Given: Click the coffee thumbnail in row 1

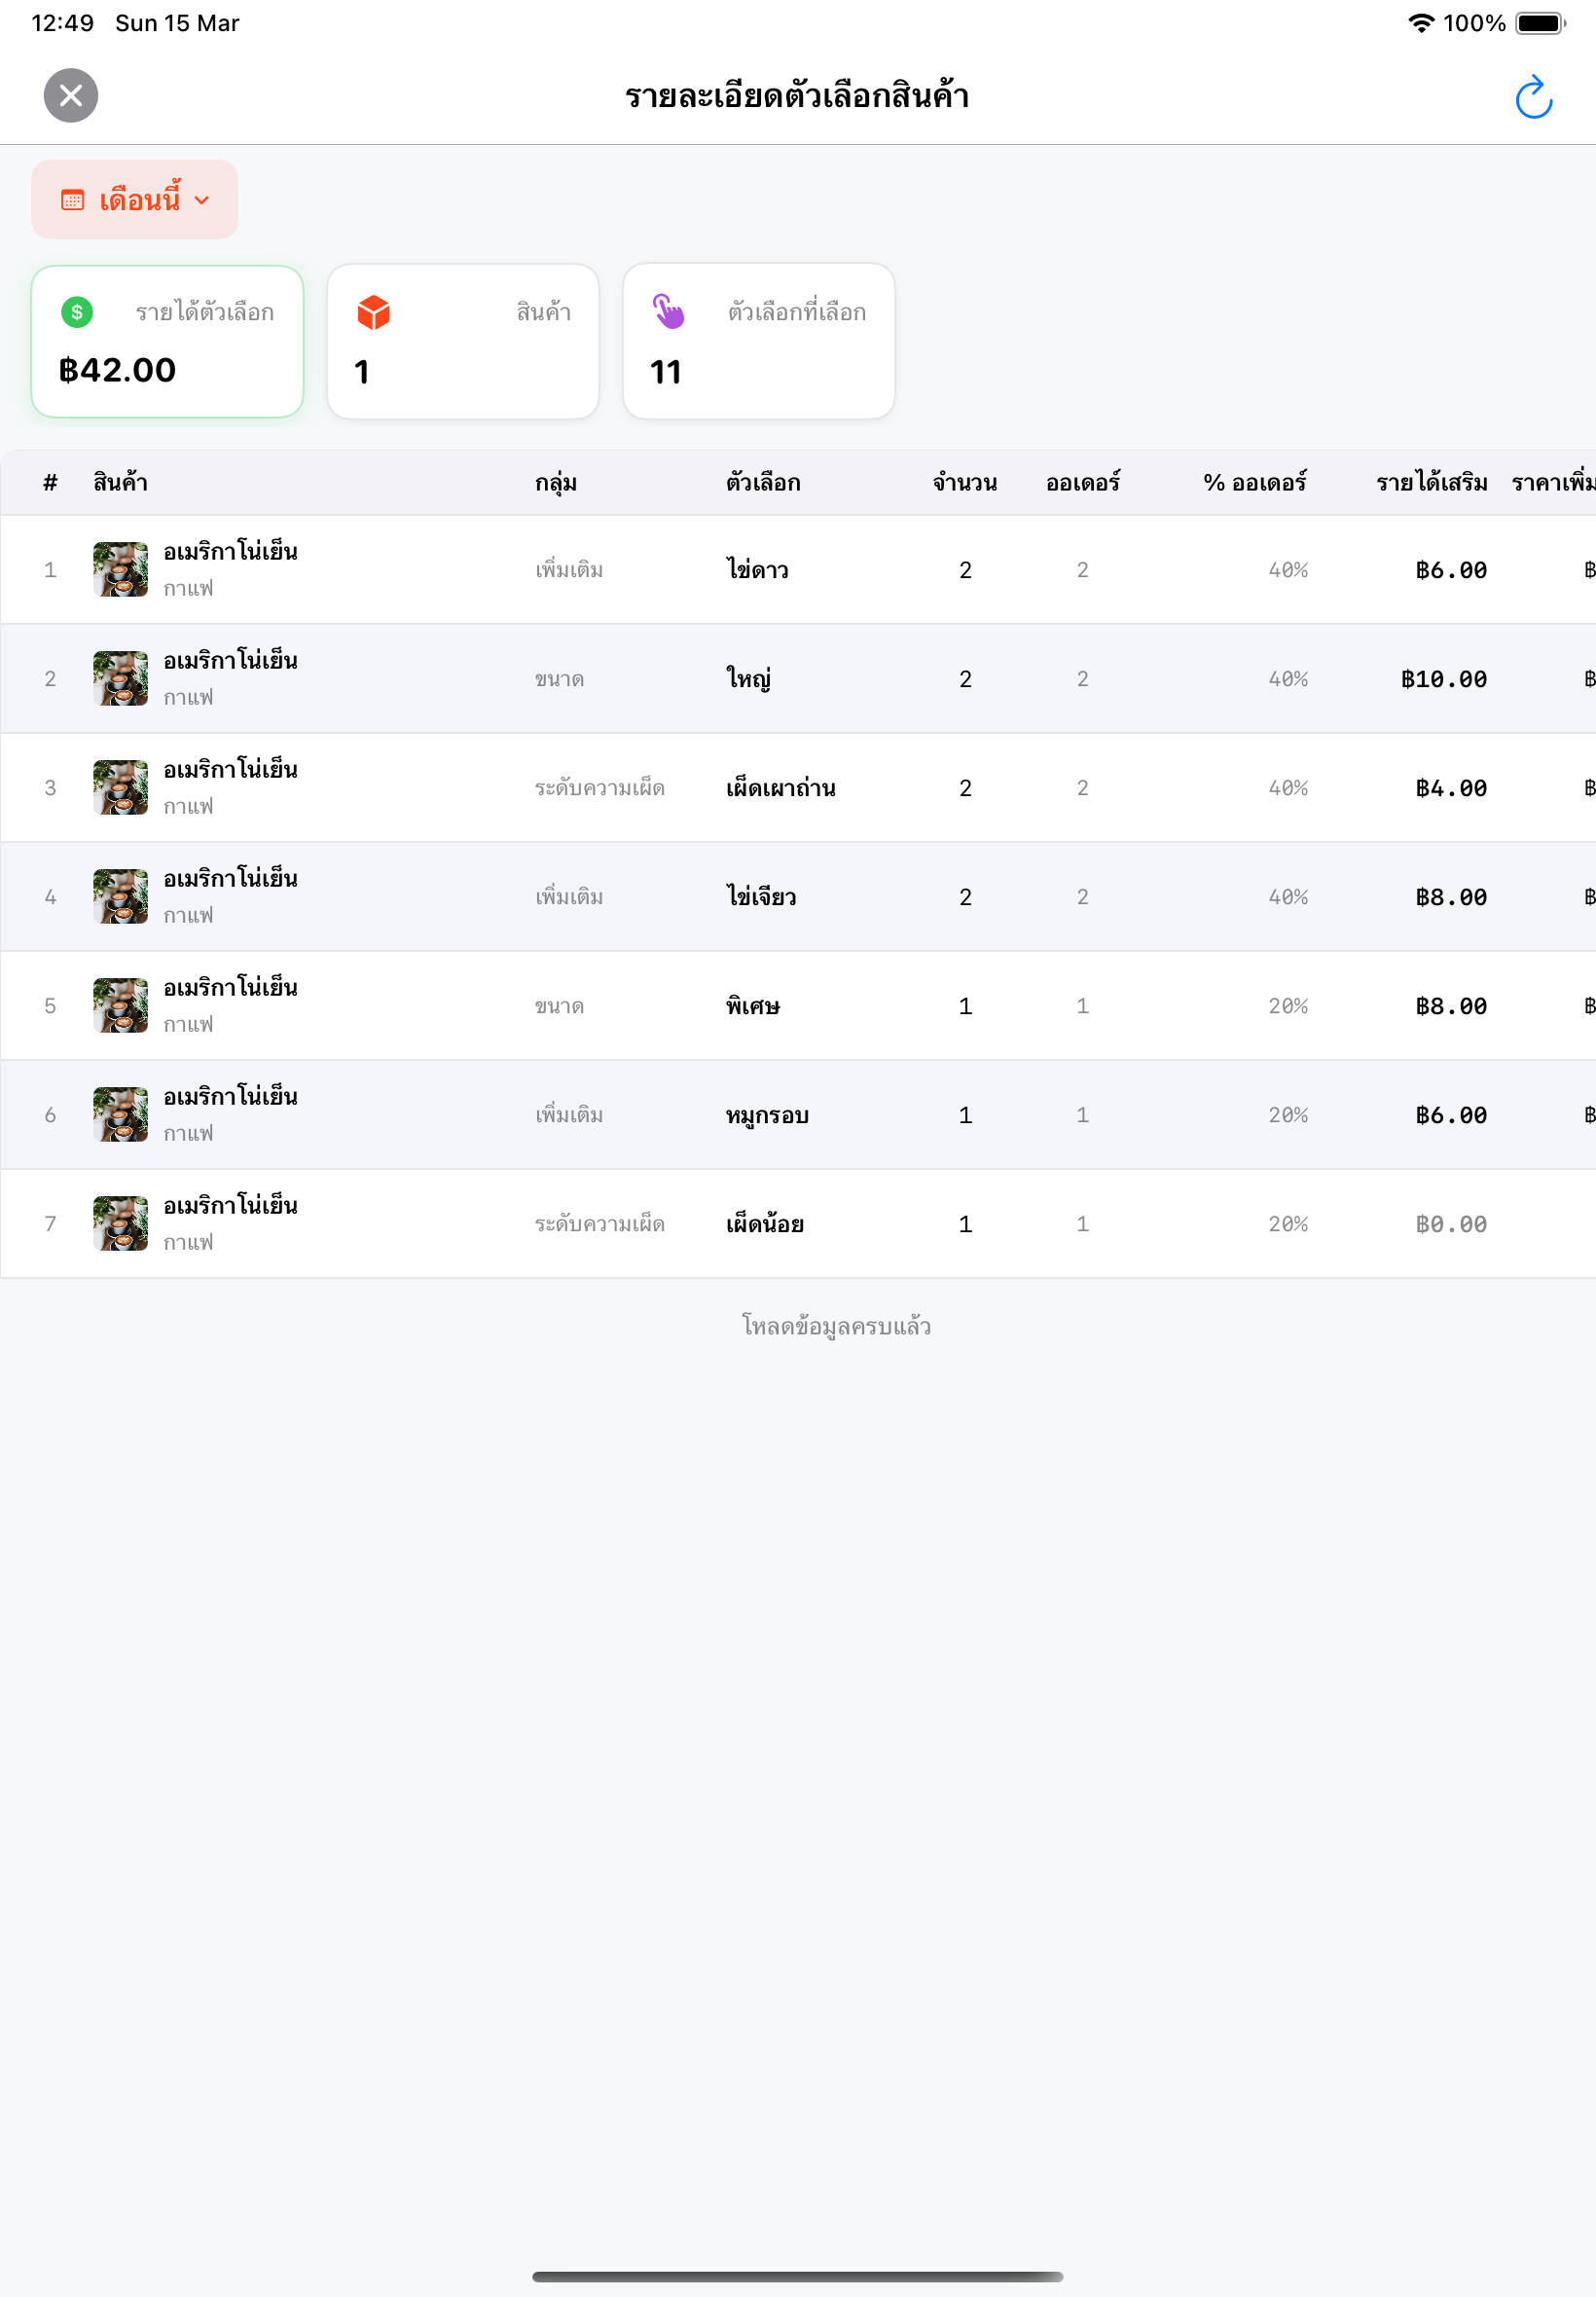Looking at the screenshot, I should point(121,569).
